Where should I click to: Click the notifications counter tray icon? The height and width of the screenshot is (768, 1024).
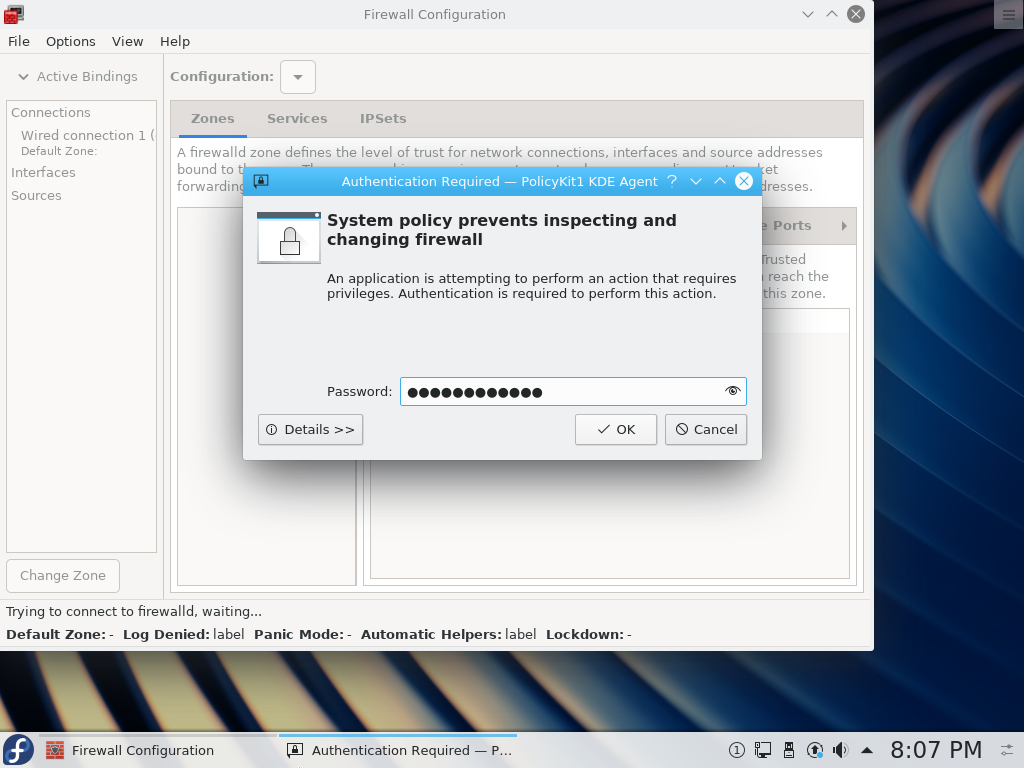736,750
